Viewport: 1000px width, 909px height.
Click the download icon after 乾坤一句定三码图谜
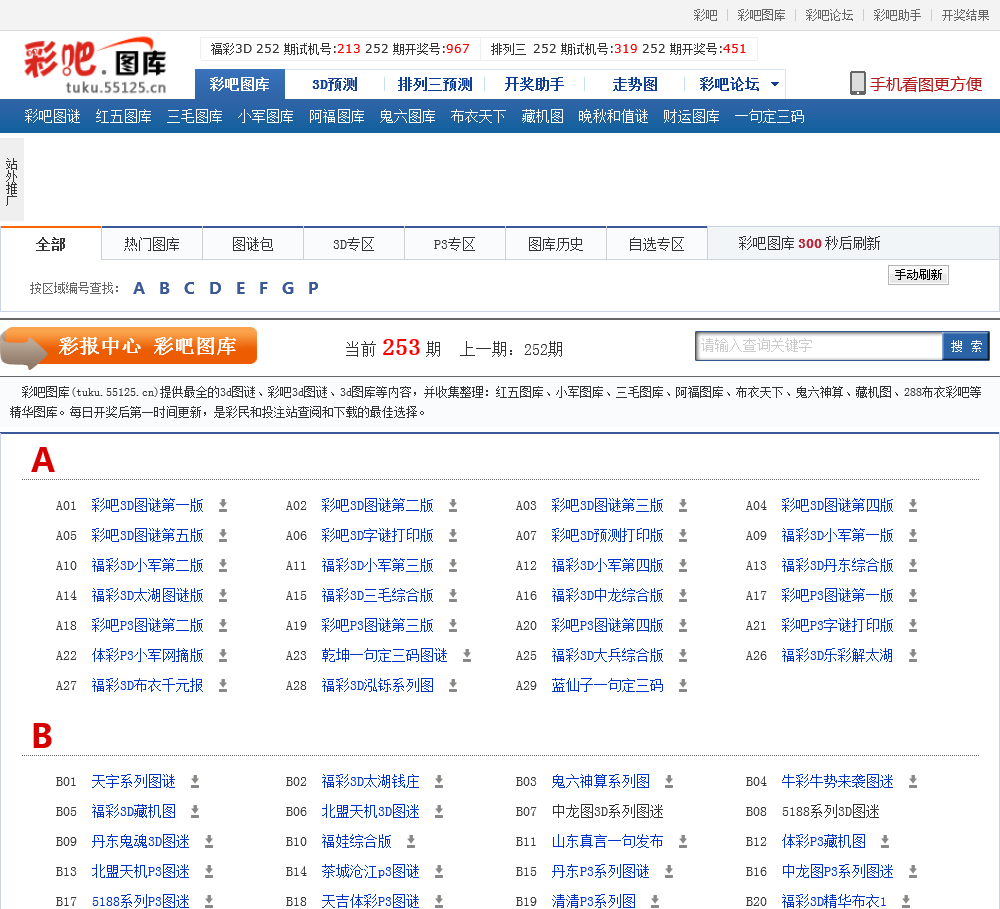coord(467,656)
